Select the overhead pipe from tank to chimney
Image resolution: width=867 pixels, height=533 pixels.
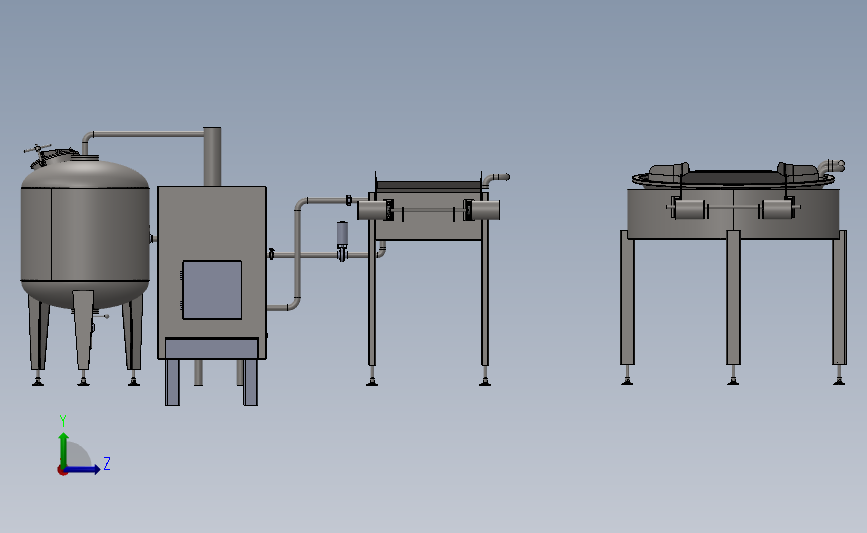pos(143,134)
